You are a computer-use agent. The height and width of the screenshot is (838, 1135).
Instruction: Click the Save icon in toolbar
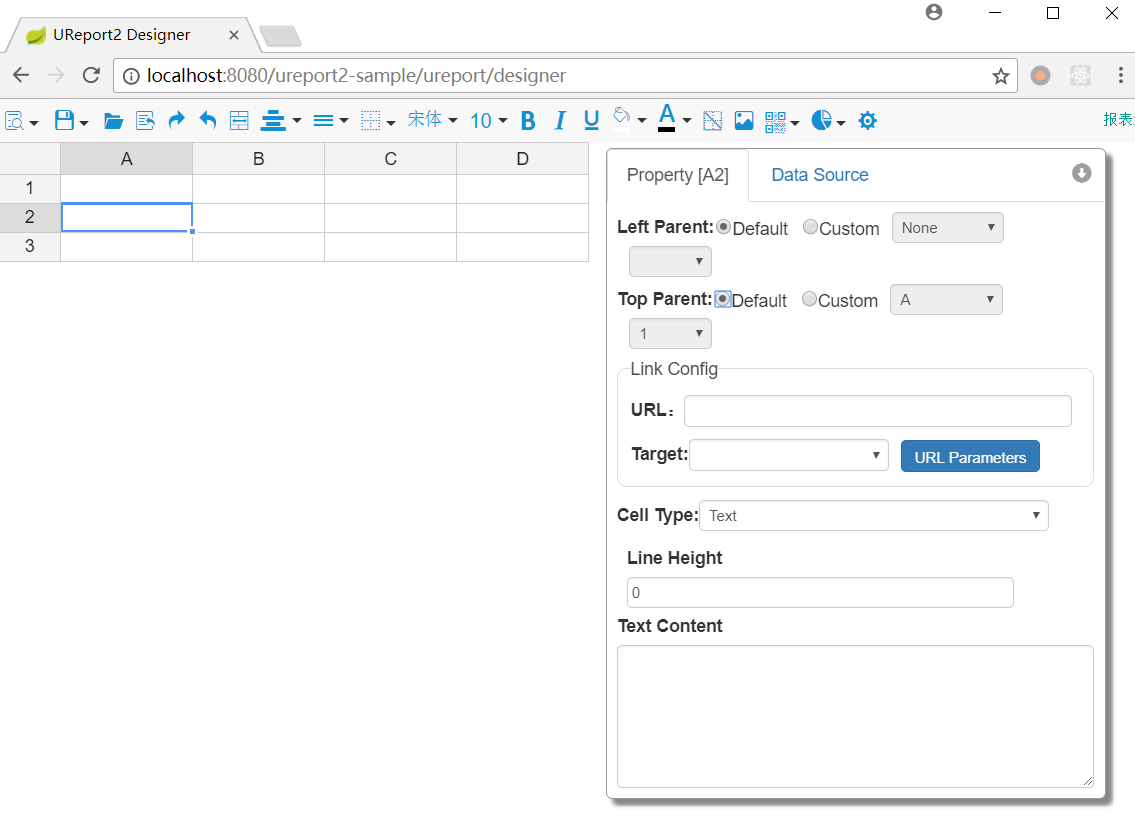pos(64,121)
